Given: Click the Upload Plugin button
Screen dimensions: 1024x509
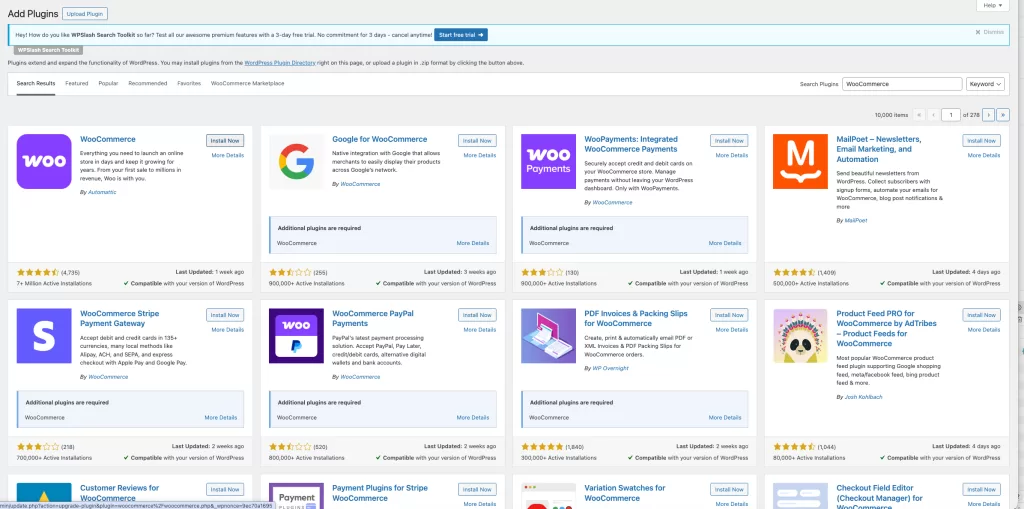Looking at the screenshot, I should tap(86, 14).
